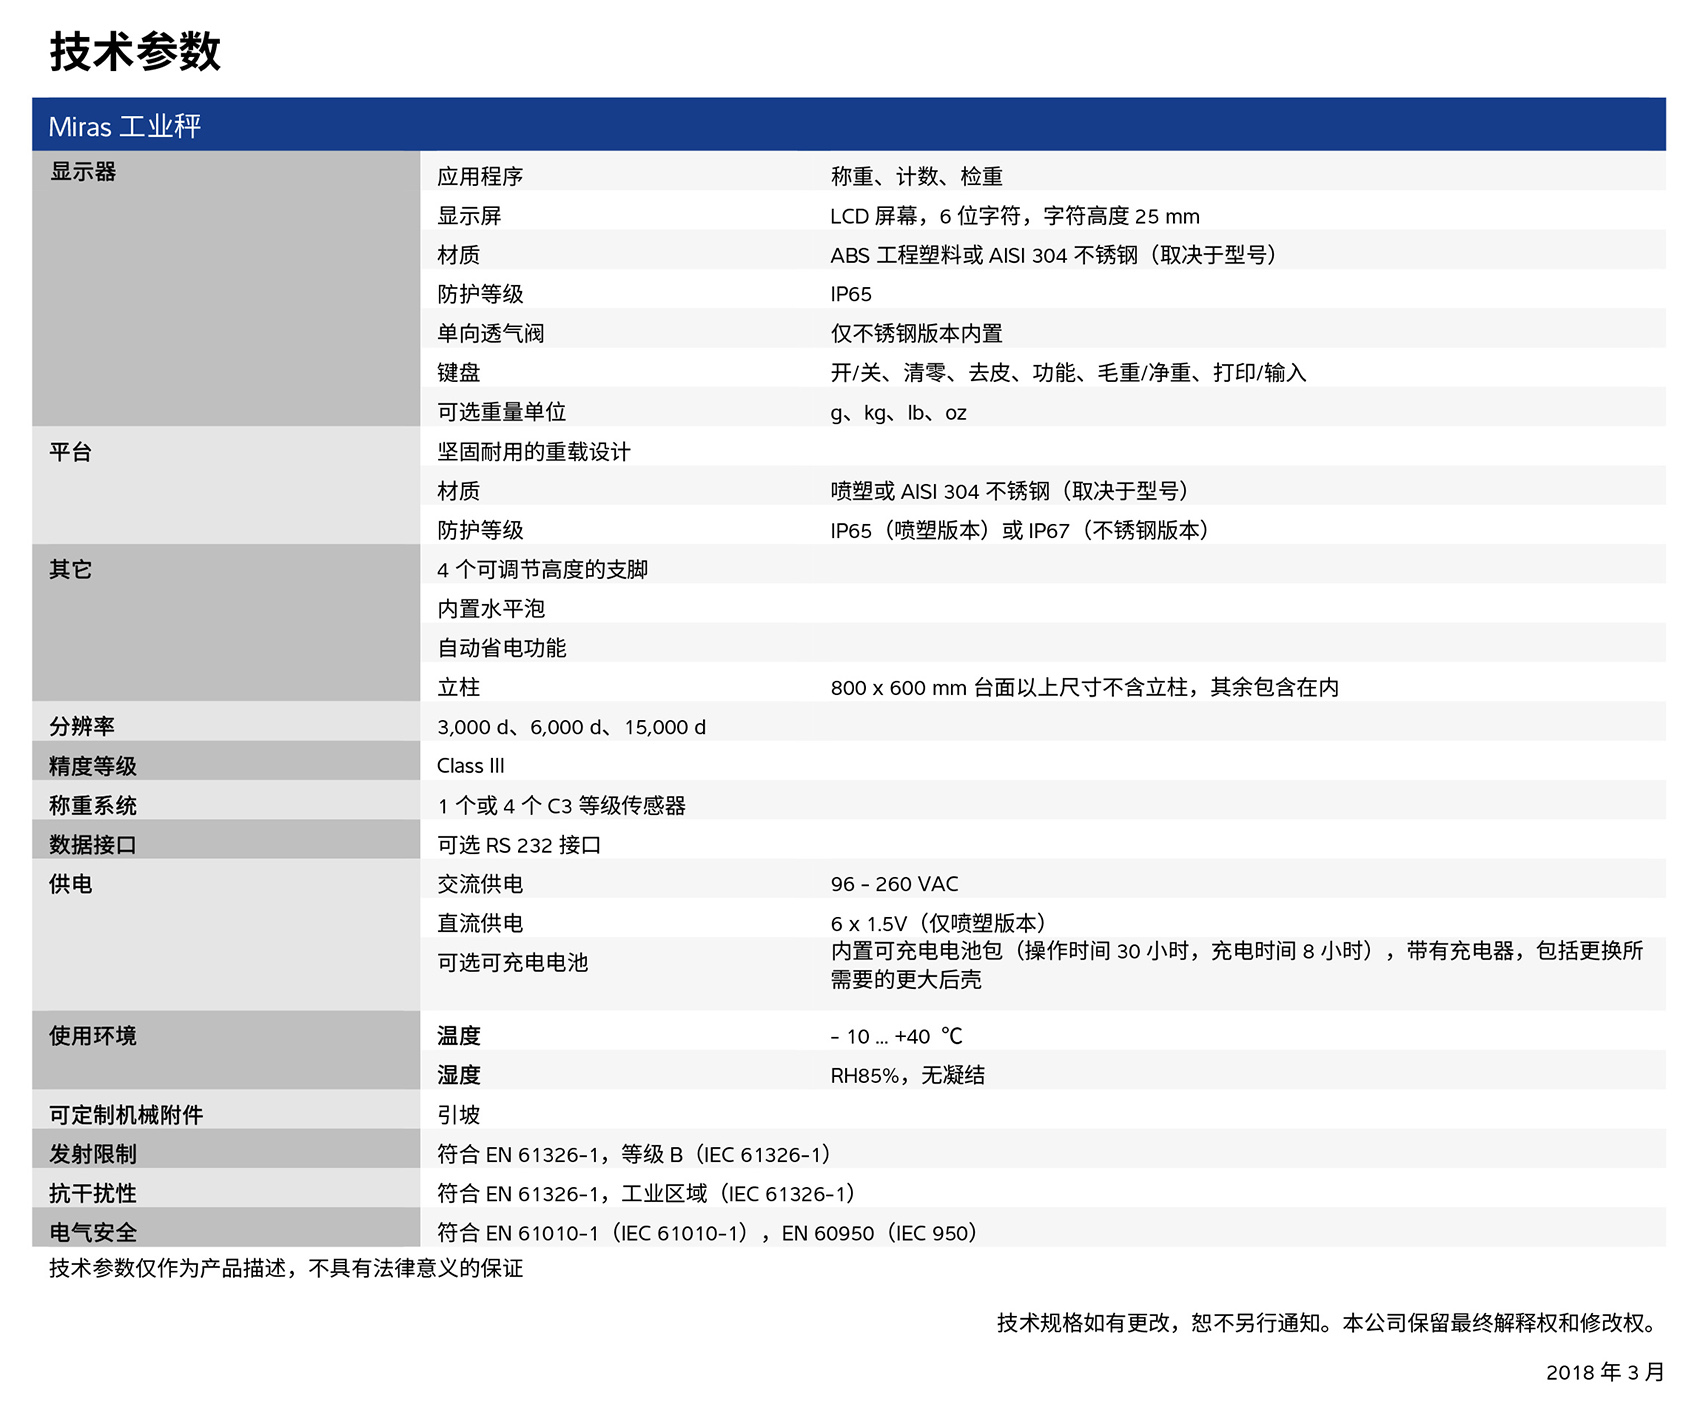Select the 可选 RS 232 接口 text

[519, 845]
